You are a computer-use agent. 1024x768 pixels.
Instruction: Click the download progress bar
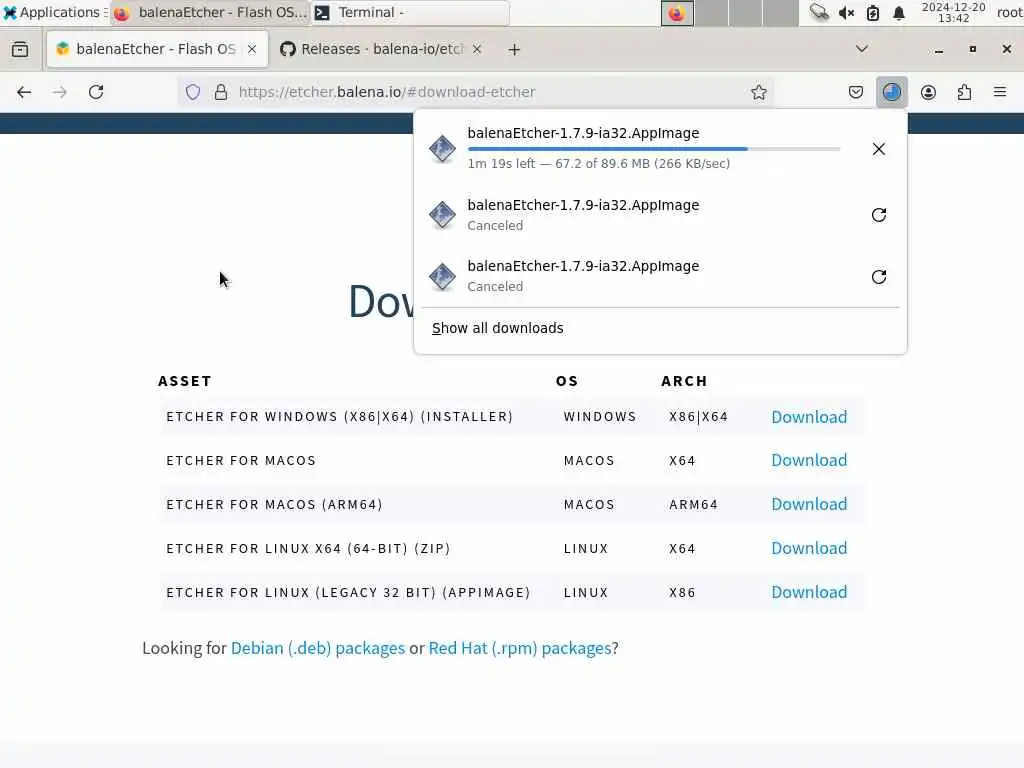point(654,149)
